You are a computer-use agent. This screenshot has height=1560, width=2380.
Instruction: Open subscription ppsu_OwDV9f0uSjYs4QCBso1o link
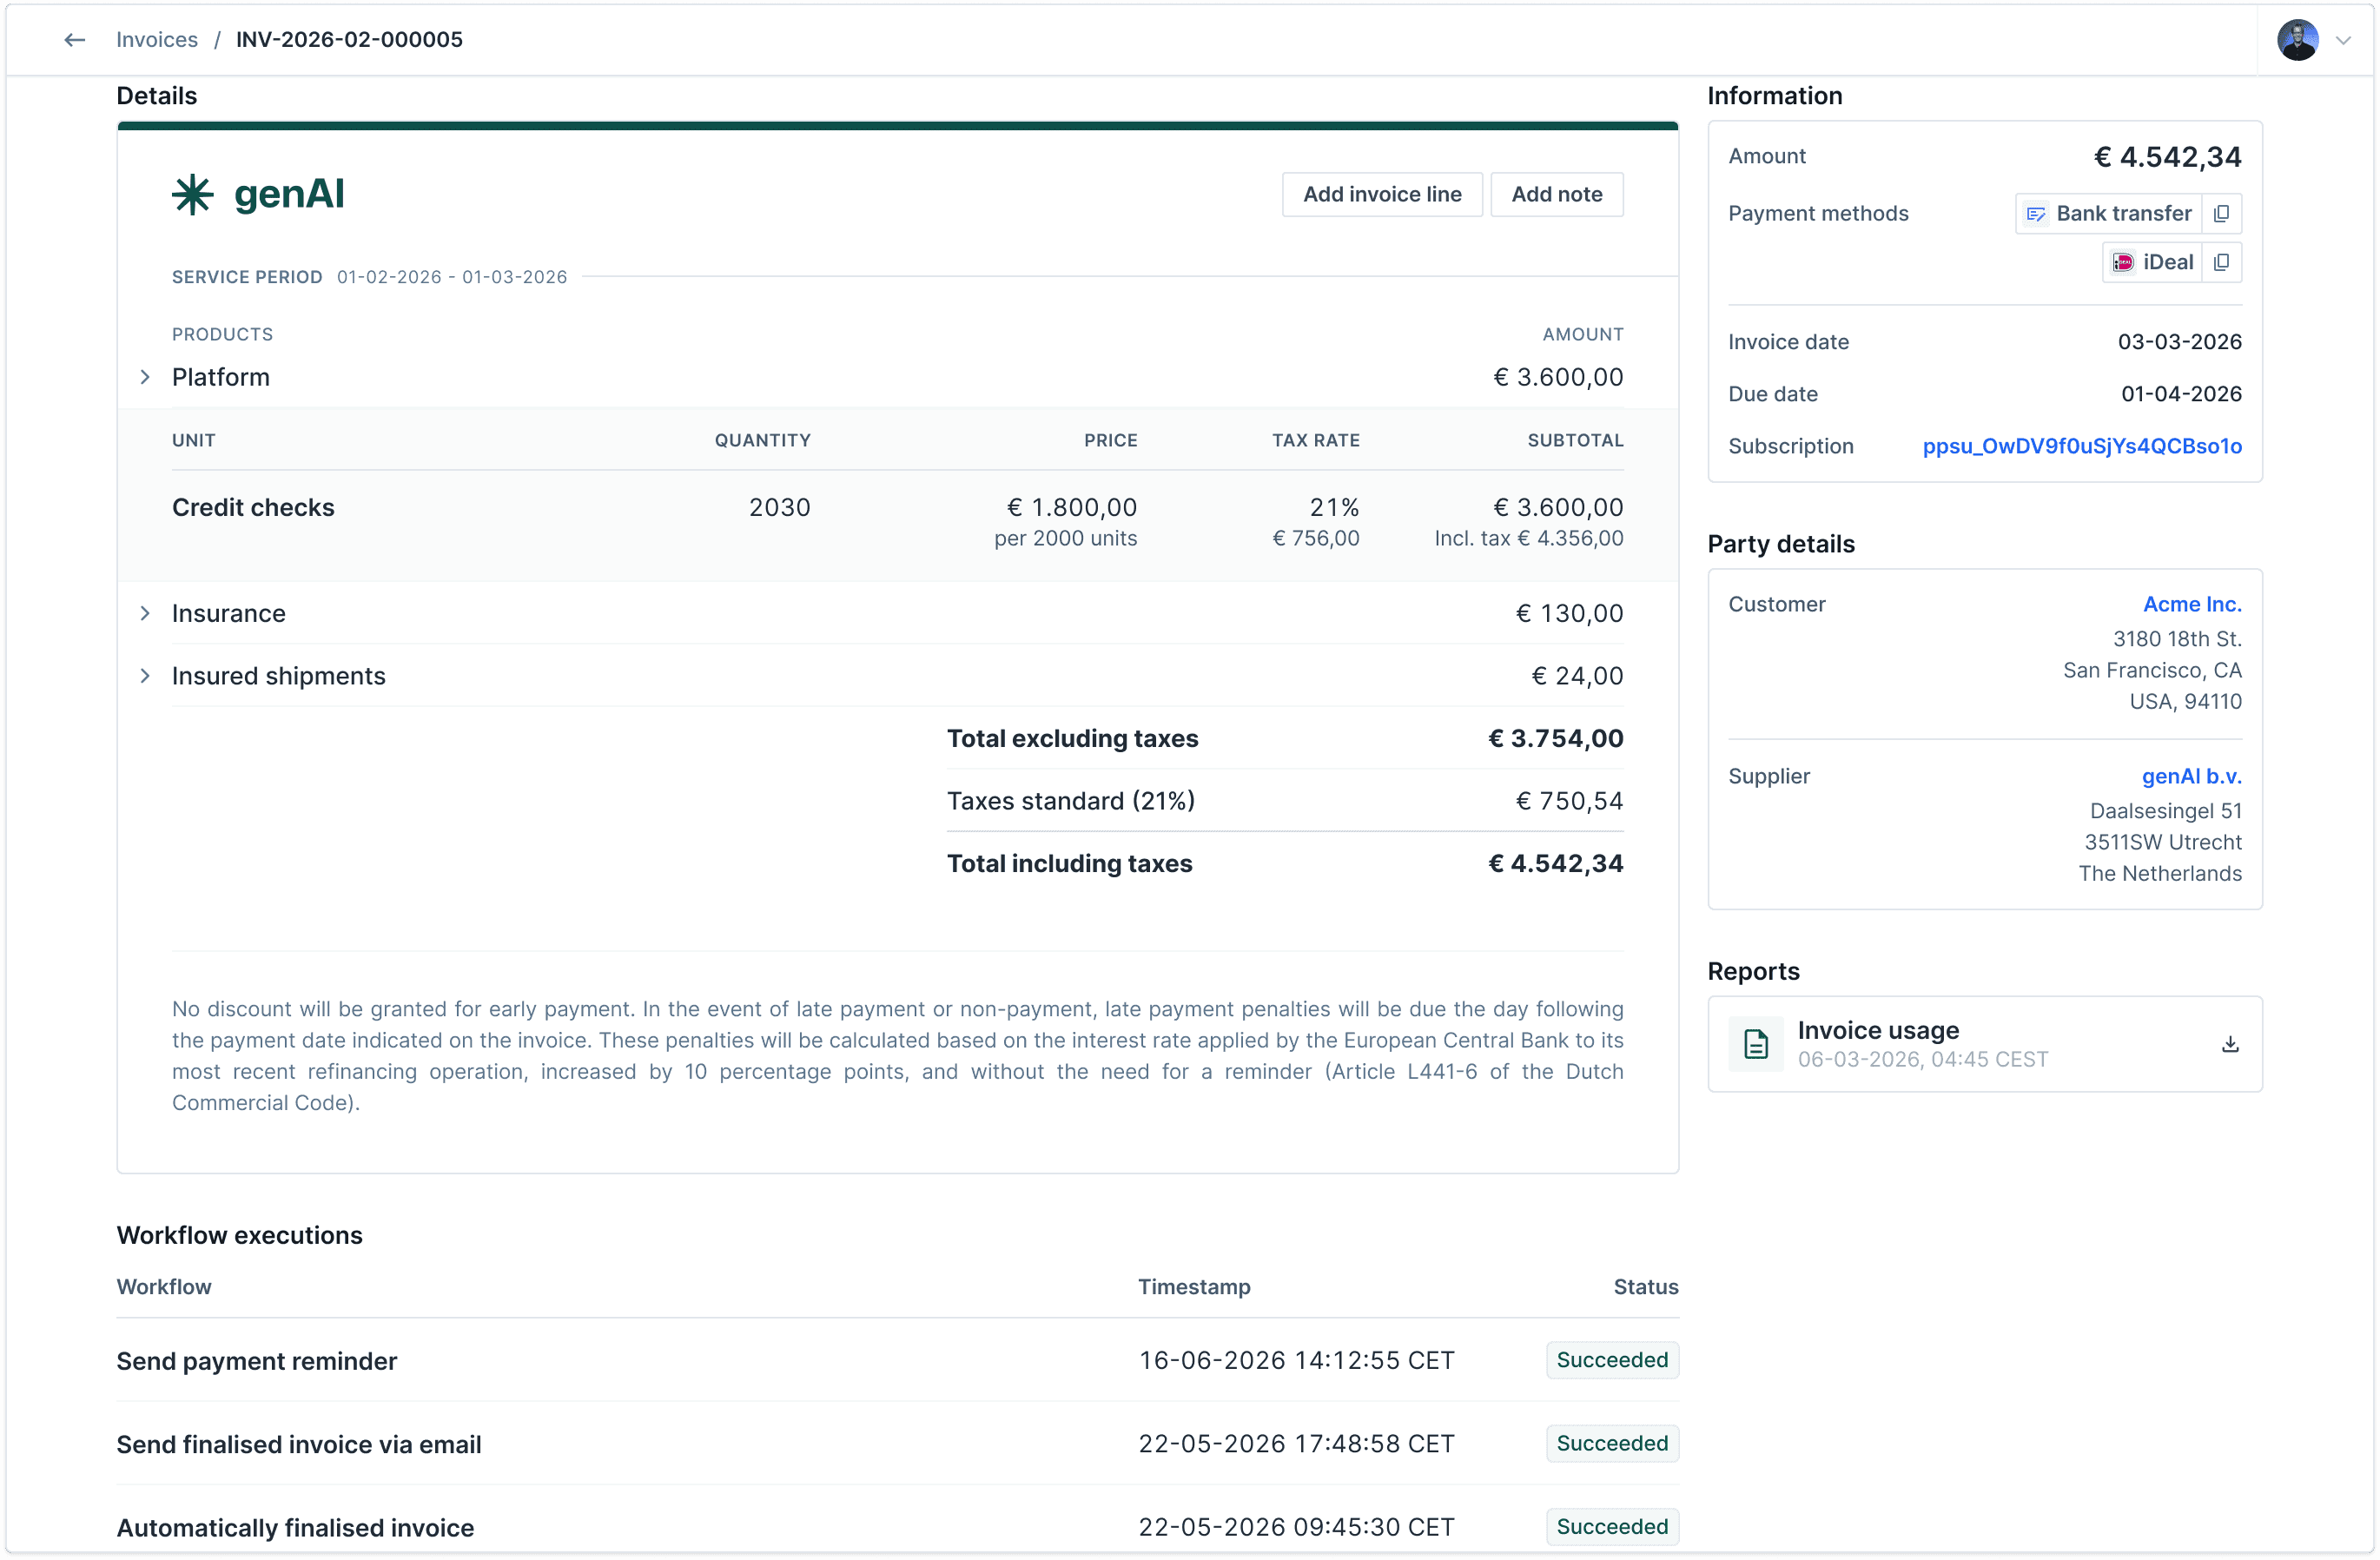coord(2082,446)
